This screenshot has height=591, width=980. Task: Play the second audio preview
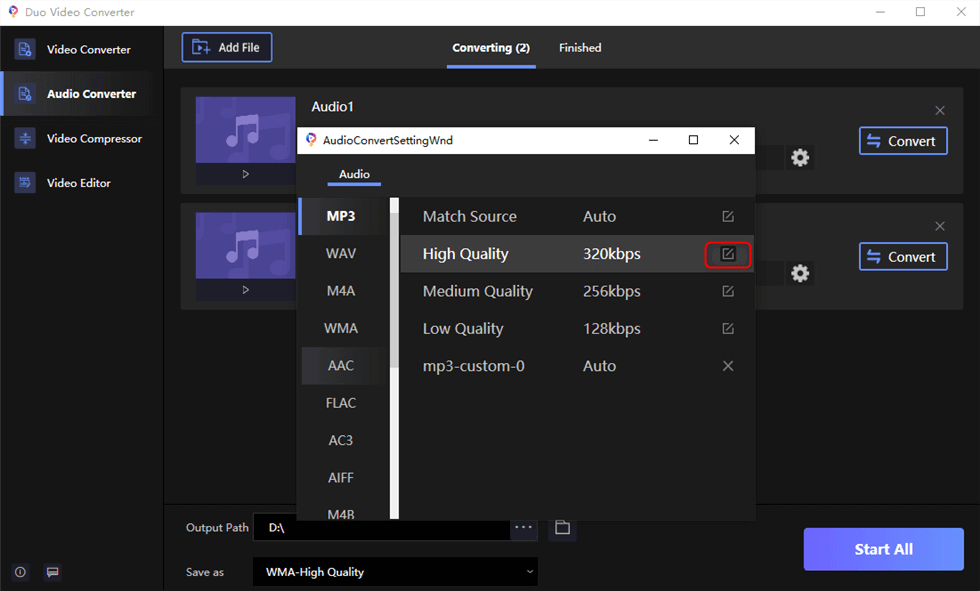click(x=246, y=290)
